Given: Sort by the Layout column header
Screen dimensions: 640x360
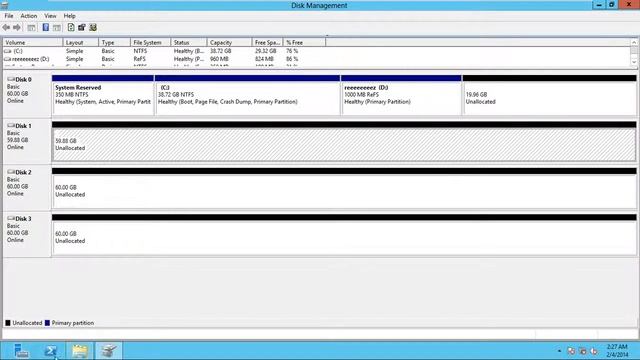Looking at the screenshot, I should [81, 42].
